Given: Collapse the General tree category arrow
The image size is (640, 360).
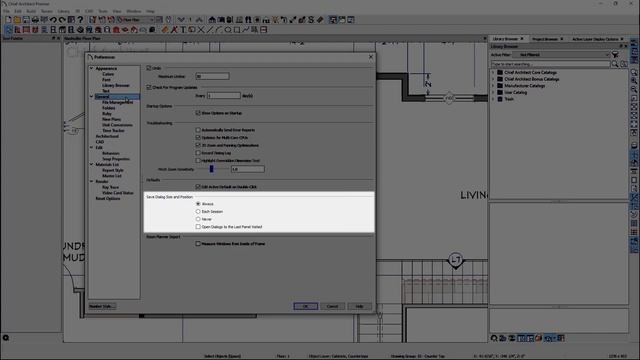Looking at the screenshot, I should click(x=91, y=96).
